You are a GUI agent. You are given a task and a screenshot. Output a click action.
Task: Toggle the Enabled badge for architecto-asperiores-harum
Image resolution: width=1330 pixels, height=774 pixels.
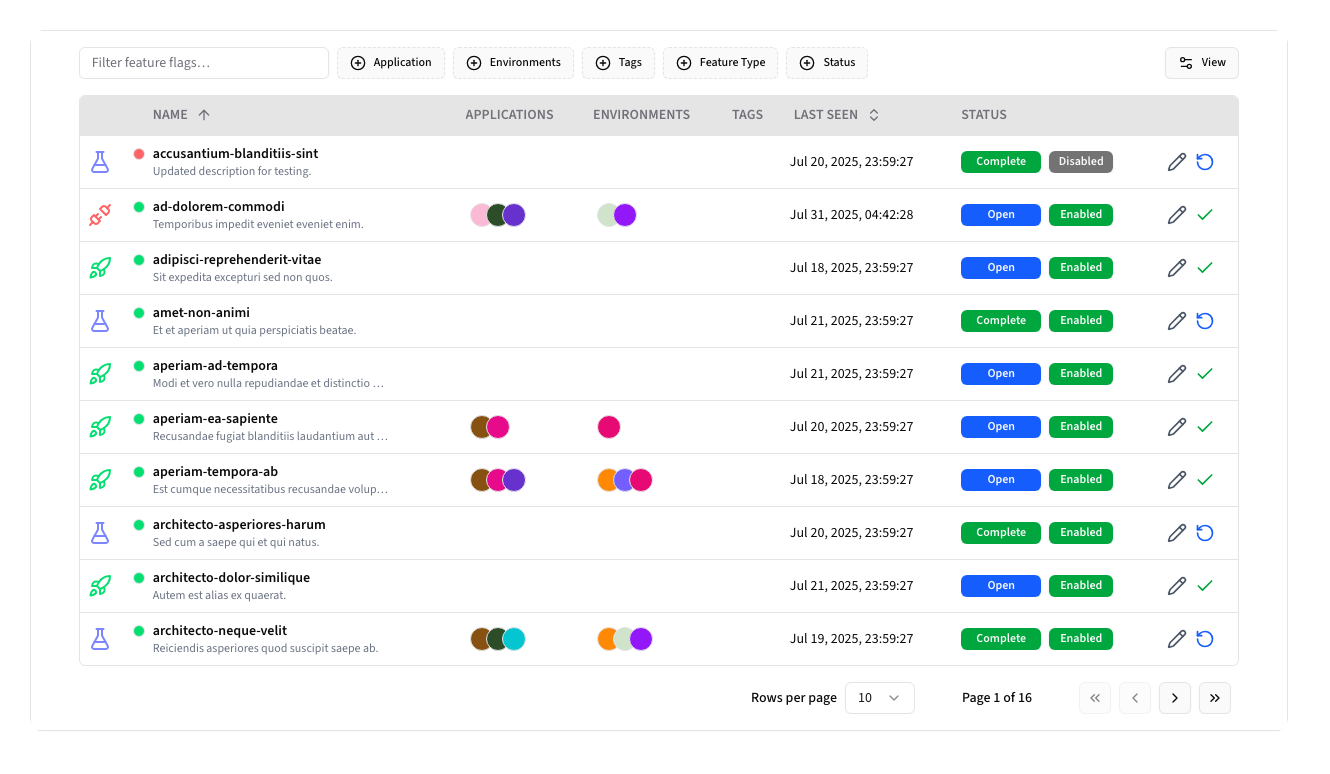coord(1080,533)
